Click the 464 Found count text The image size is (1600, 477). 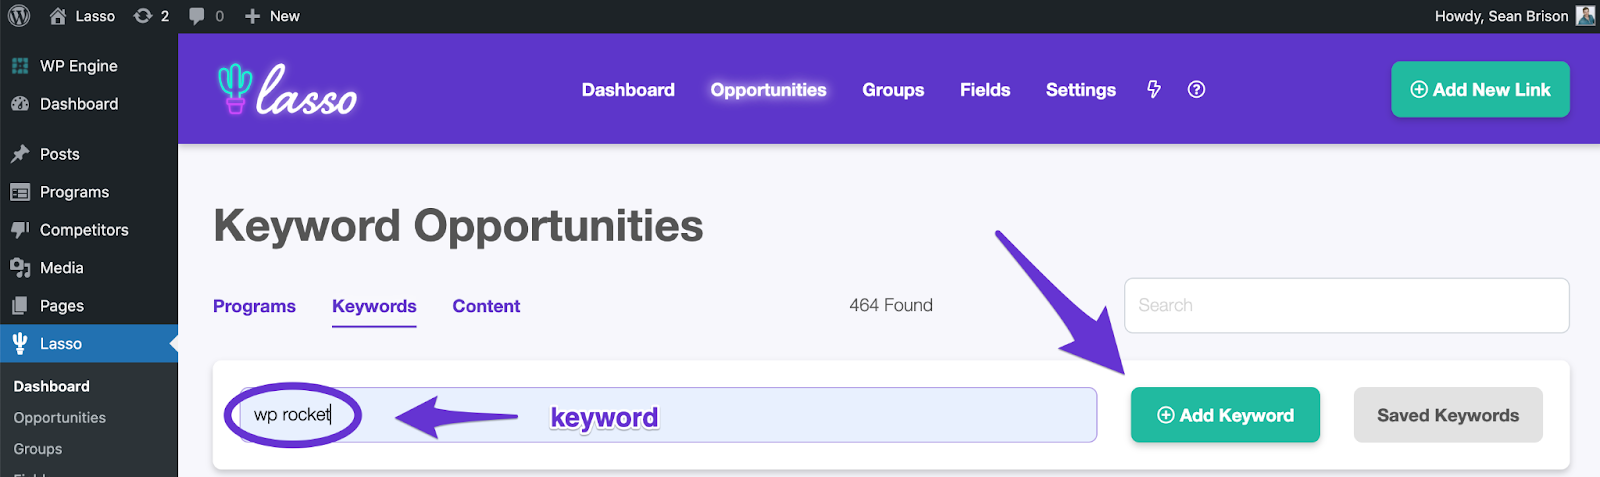click(x=891, y=305)
